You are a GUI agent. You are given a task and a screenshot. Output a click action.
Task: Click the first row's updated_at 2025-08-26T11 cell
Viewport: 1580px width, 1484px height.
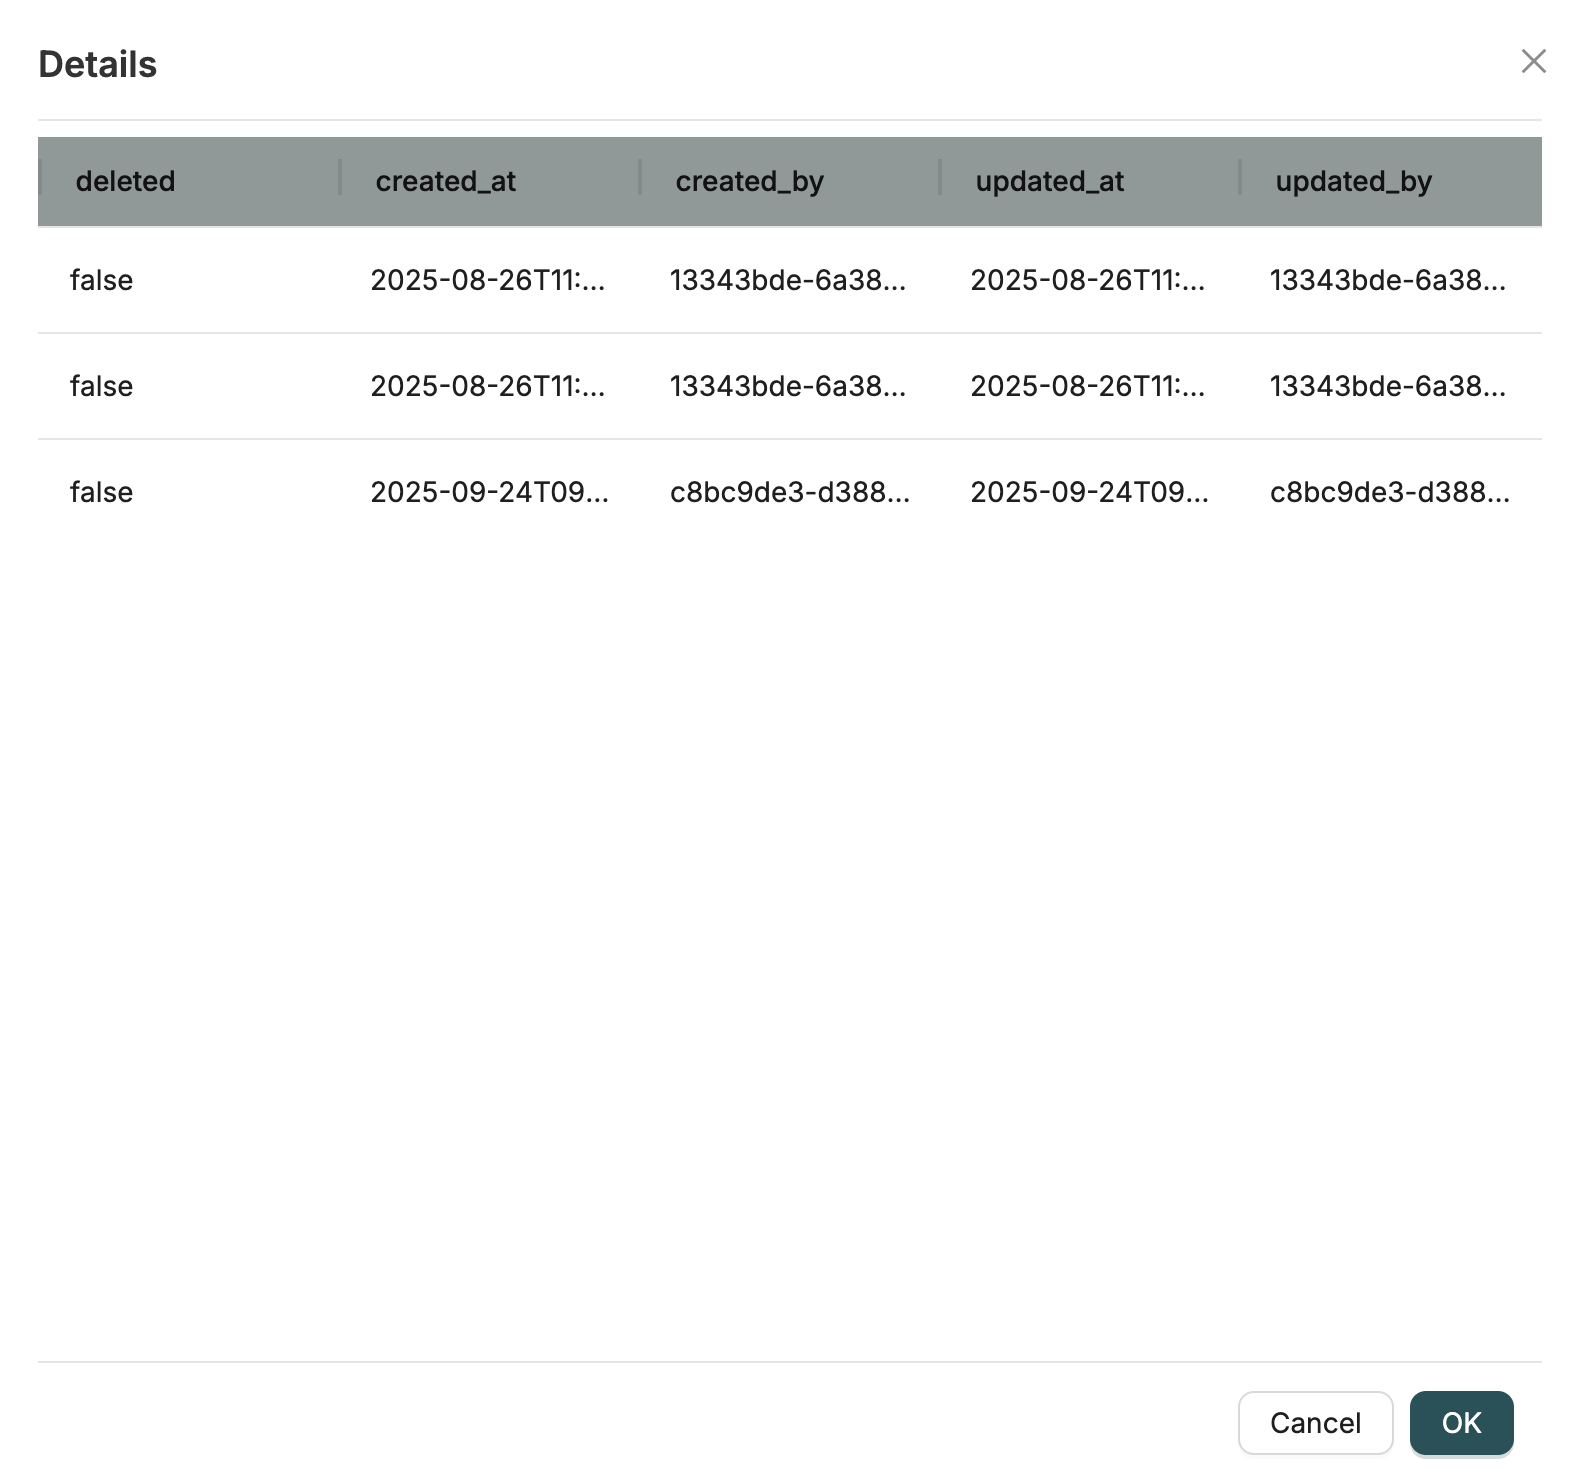(1088, 280)
